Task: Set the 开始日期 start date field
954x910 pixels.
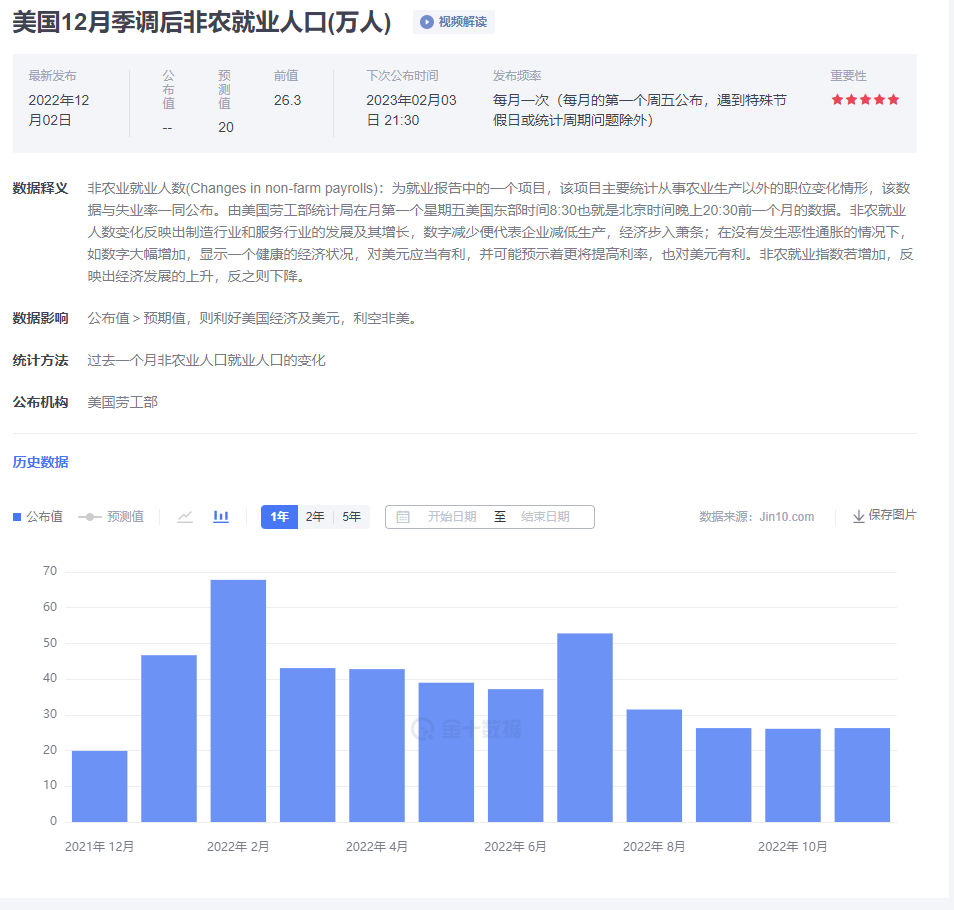Action: pos(452,517)
